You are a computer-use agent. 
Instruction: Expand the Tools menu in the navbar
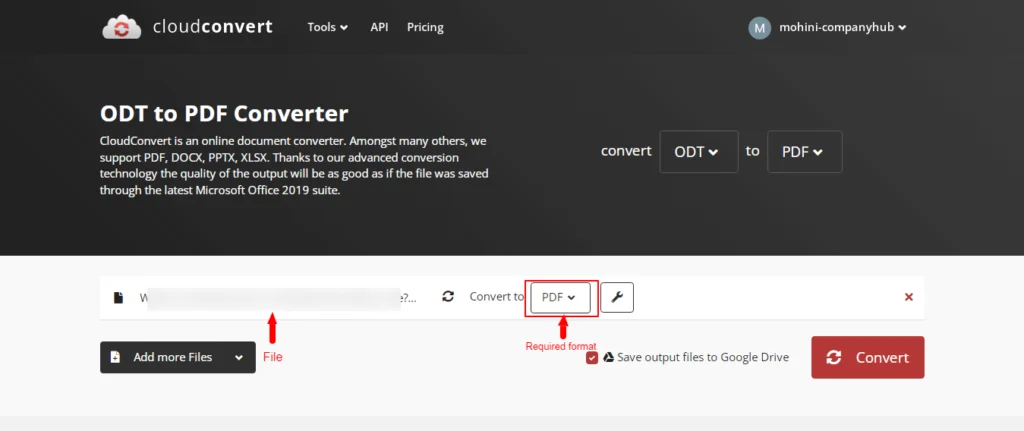pyautogui.click(x=327, y=27)
